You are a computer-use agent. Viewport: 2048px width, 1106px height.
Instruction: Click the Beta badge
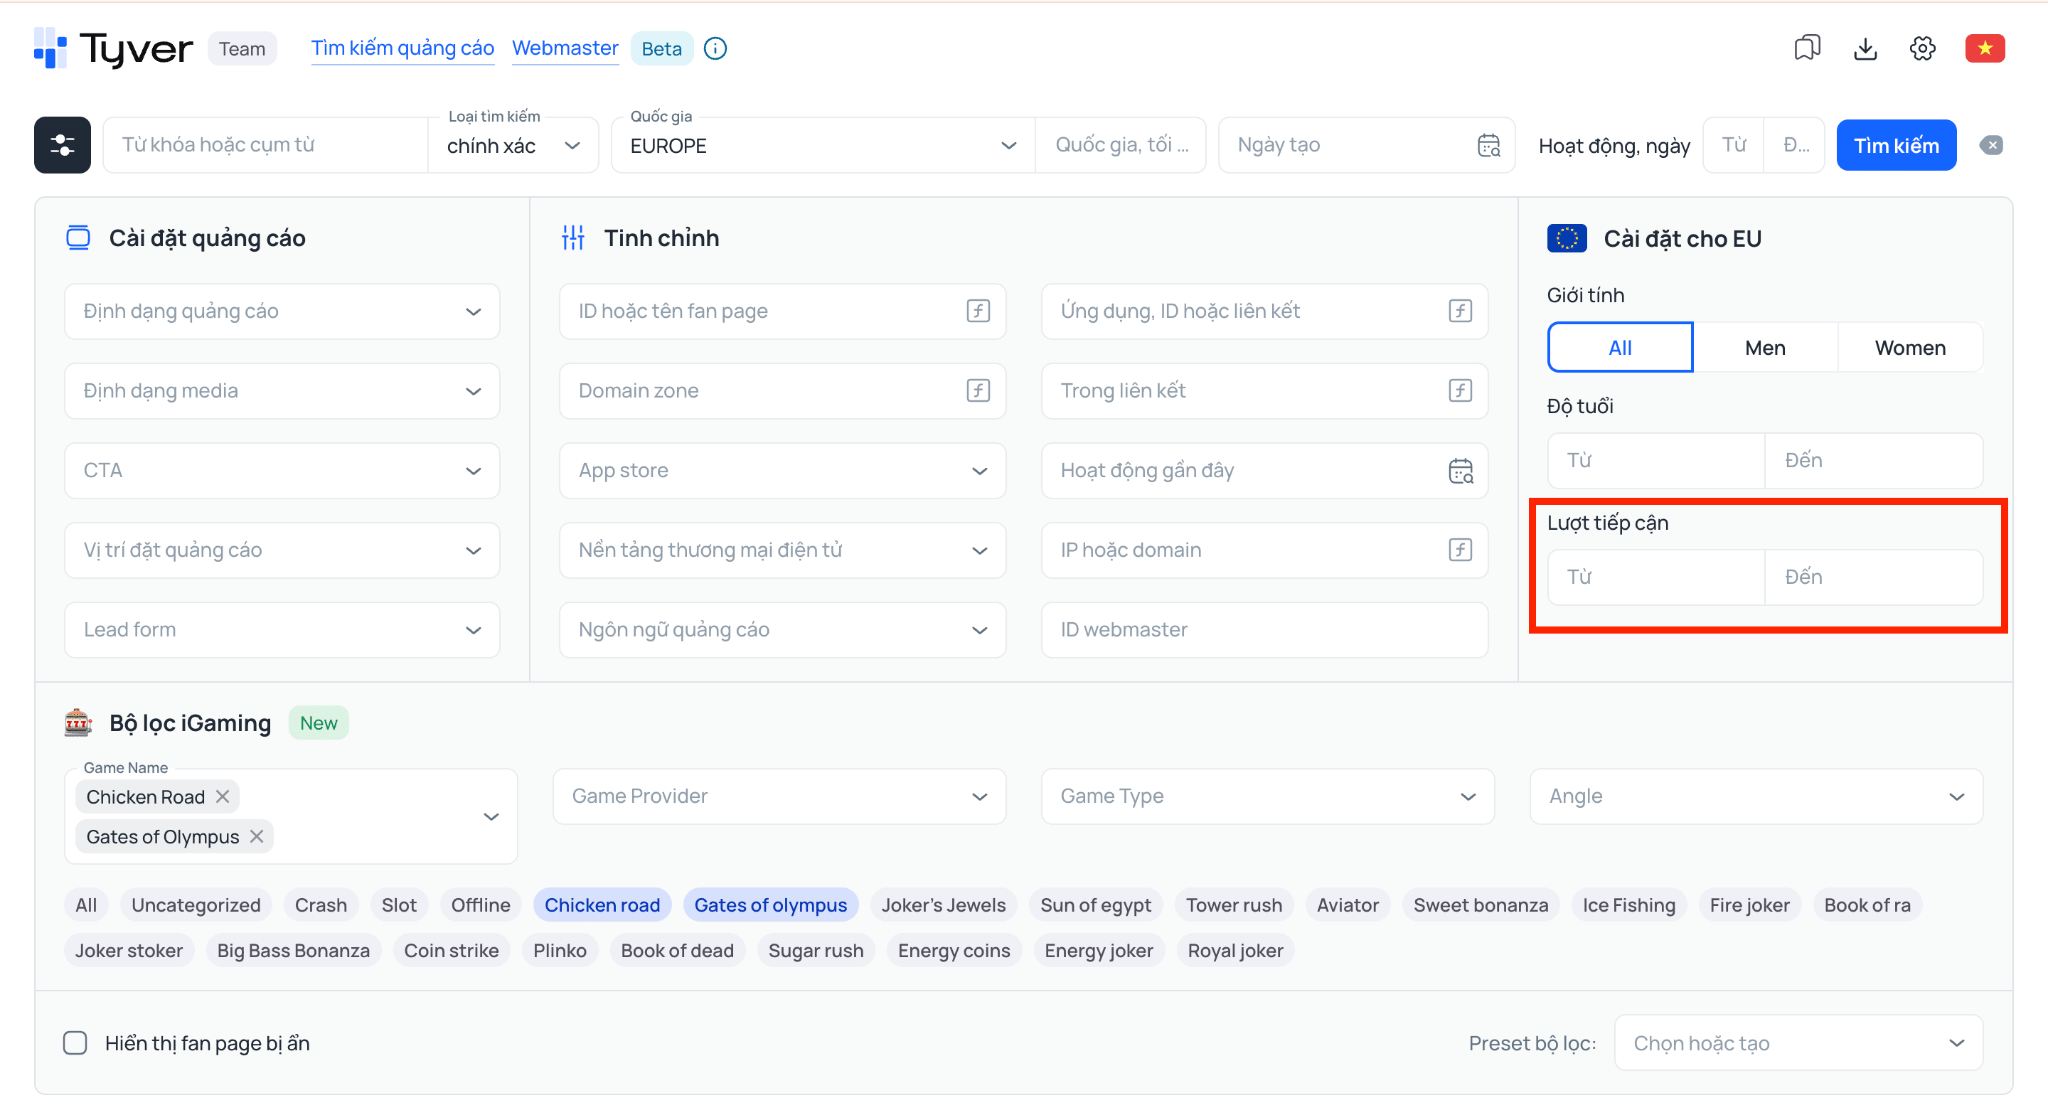point(661,48)
